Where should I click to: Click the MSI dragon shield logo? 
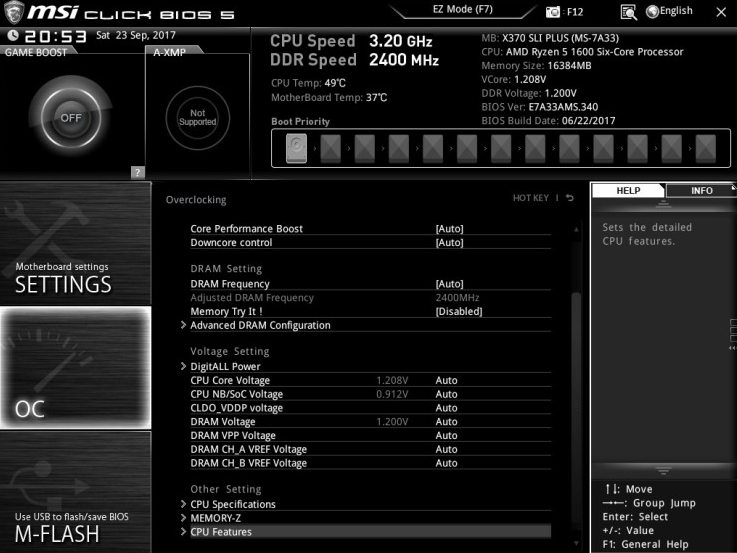coord(13,13)
